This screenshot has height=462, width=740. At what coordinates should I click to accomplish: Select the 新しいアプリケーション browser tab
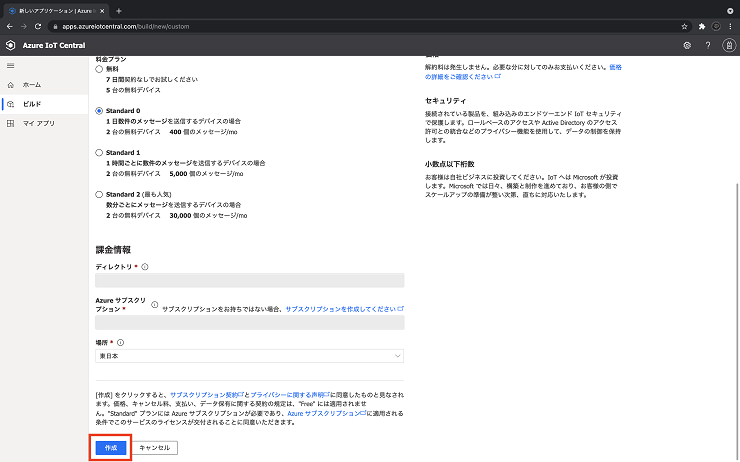(56, 10)
